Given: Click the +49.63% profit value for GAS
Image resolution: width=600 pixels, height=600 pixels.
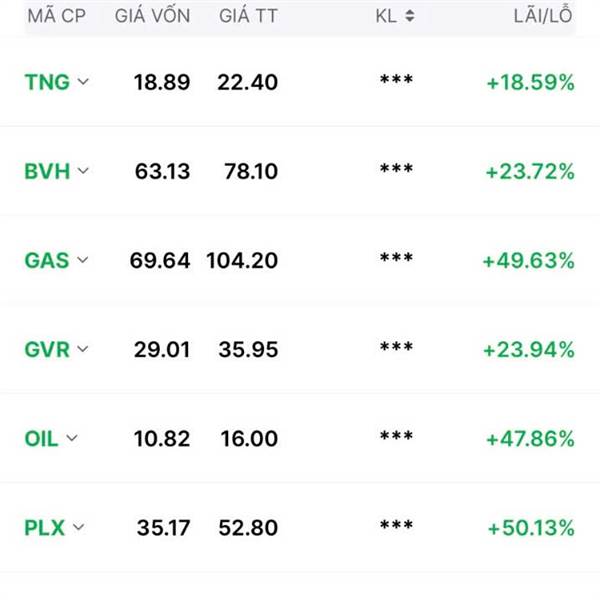Looking at the screenshot, I should (528, 261).
